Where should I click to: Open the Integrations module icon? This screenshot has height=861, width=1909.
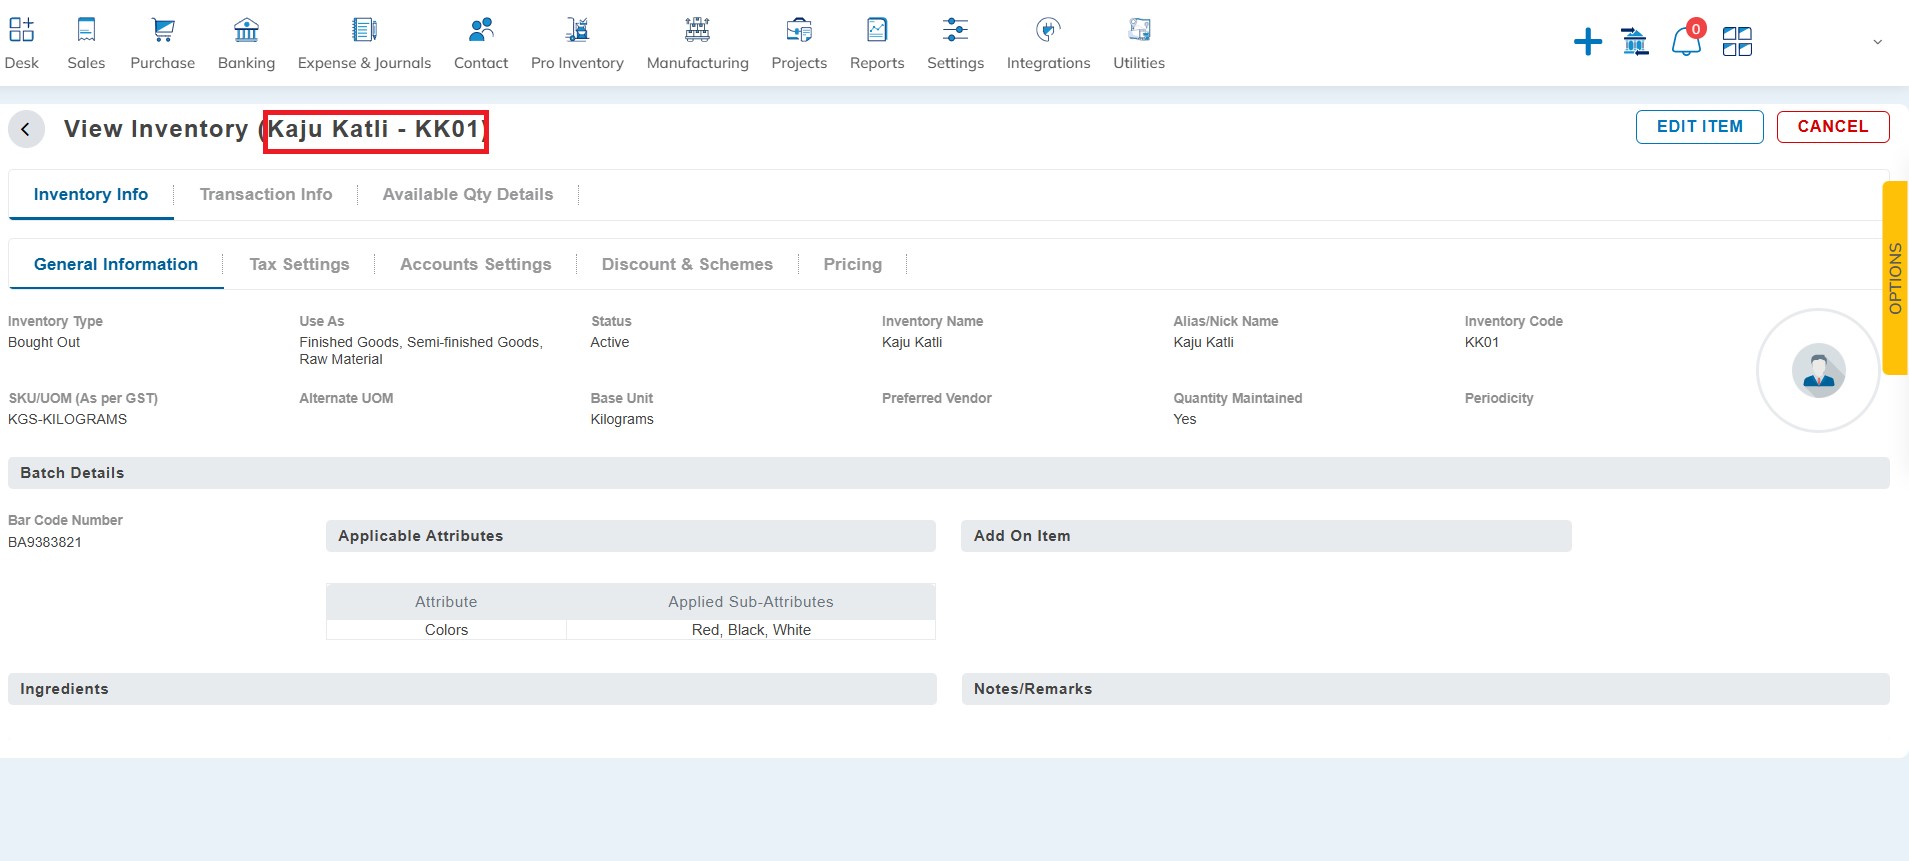tap(1048, 30)
